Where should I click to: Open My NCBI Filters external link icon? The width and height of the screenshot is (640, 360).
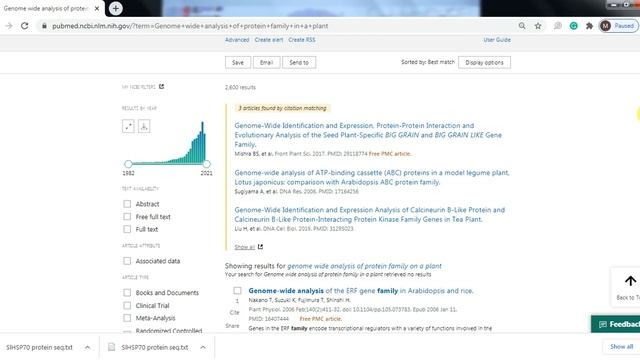(x=161, y=87)
